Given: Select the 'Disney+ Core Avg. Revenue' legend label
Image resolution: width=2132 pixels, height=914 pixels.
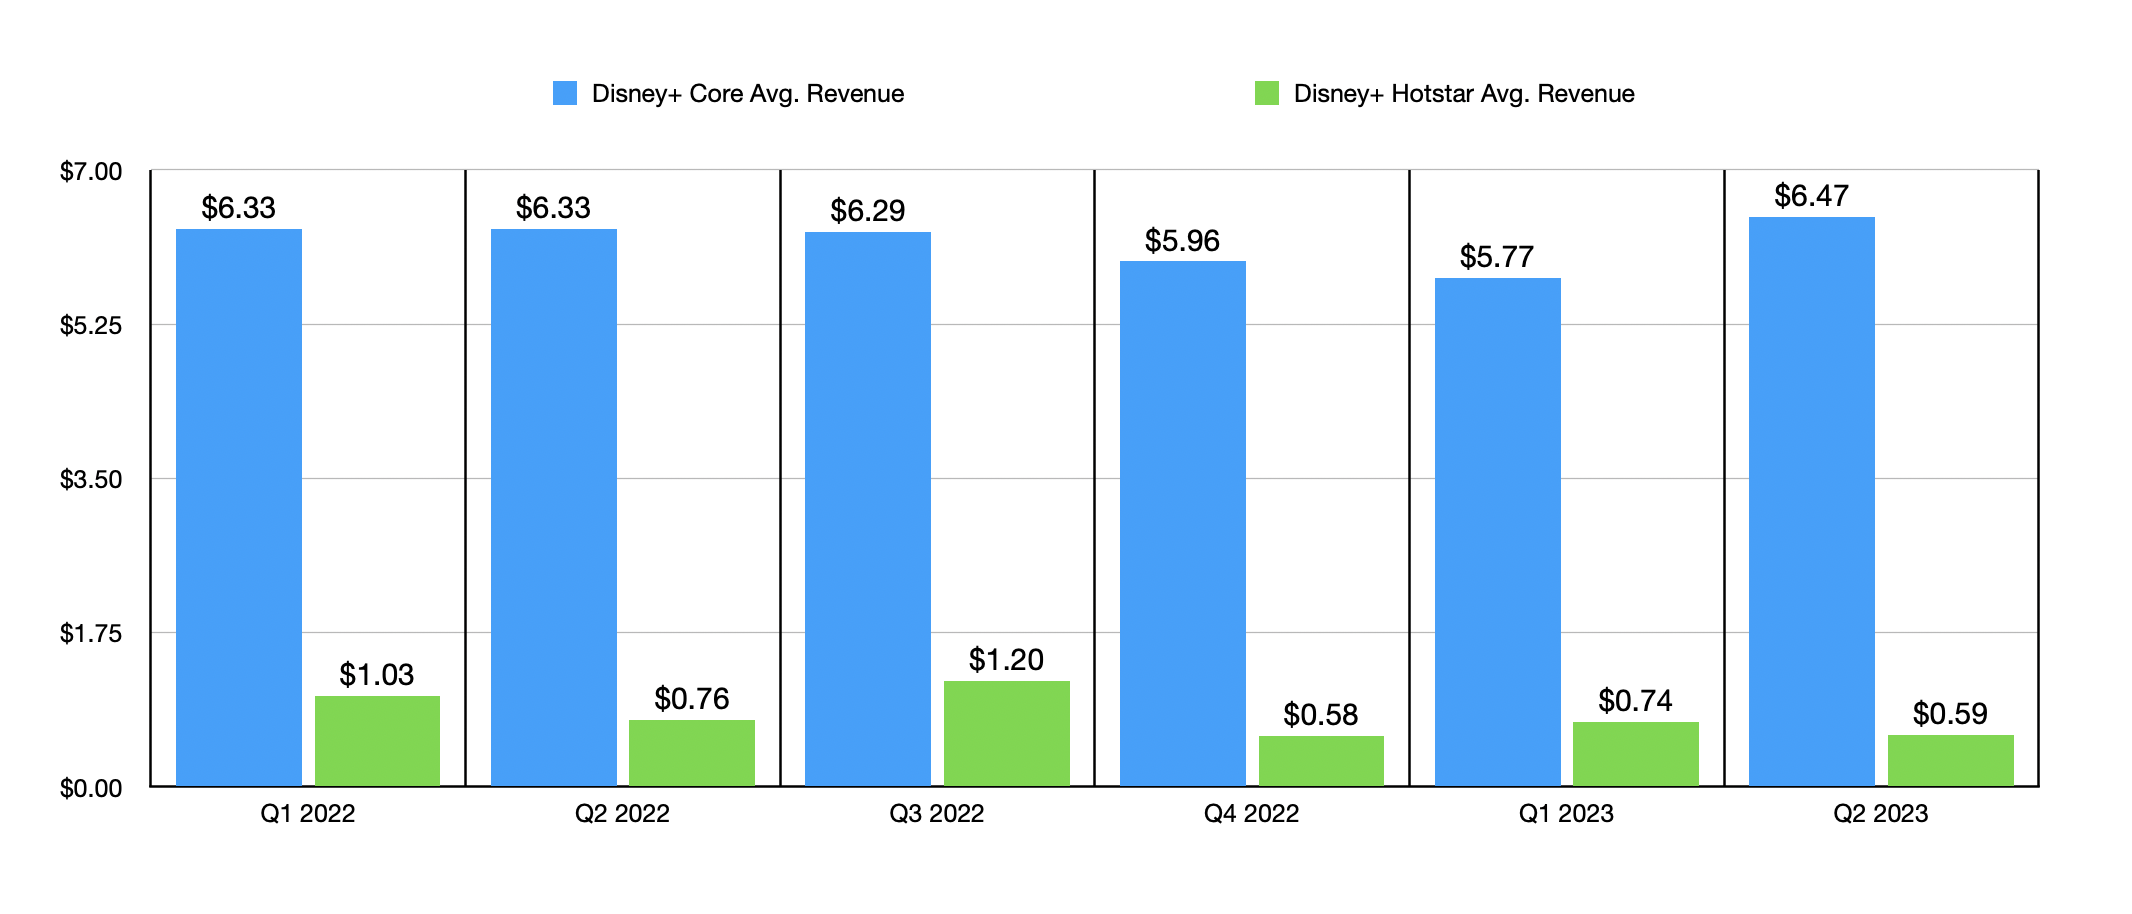Looking at the screenshot, I should 748,94.
